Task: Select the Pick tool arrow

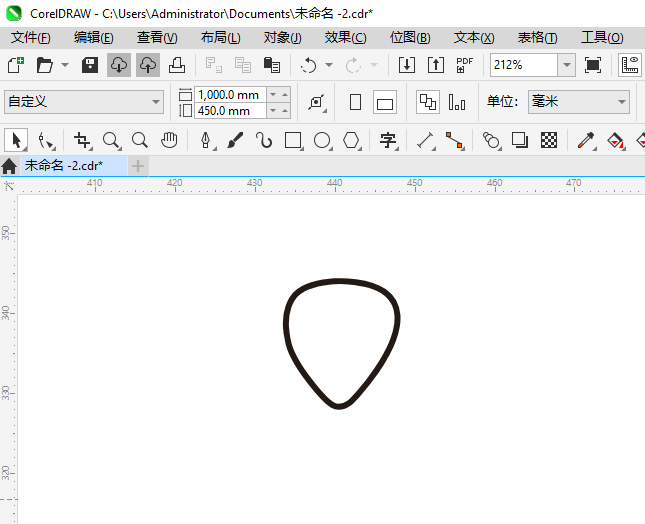Action: click(16, 140)
